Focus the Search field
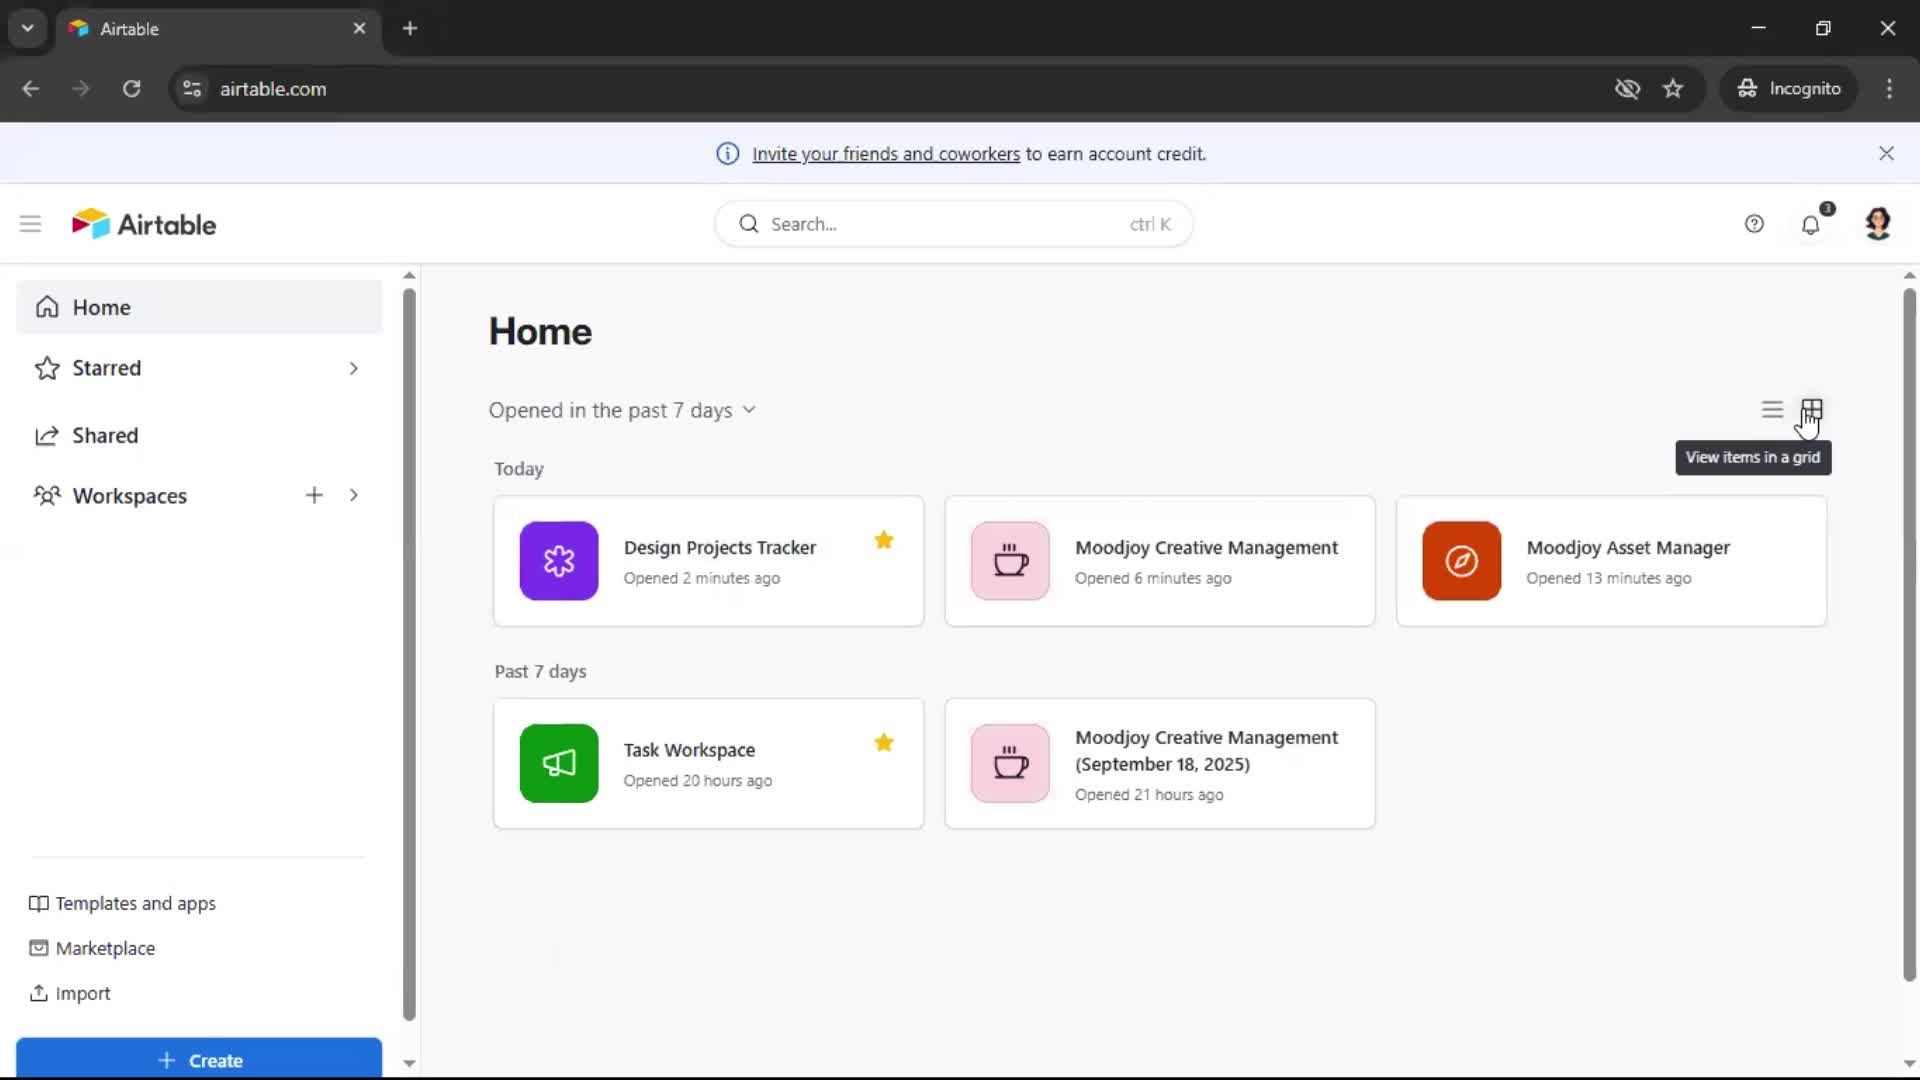Viewport: 1920px width, 1080px height. coord(954,224)
